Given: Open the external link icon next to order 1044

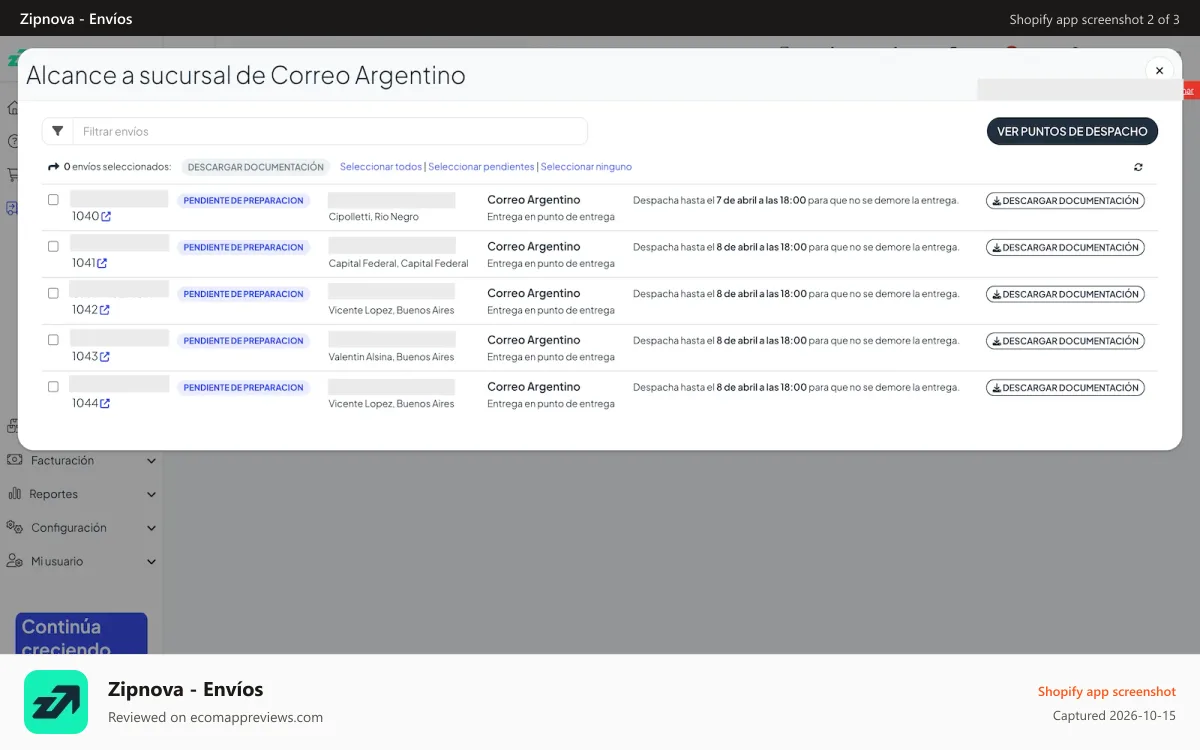Looking at the screenshot, I should click(105, 404).
